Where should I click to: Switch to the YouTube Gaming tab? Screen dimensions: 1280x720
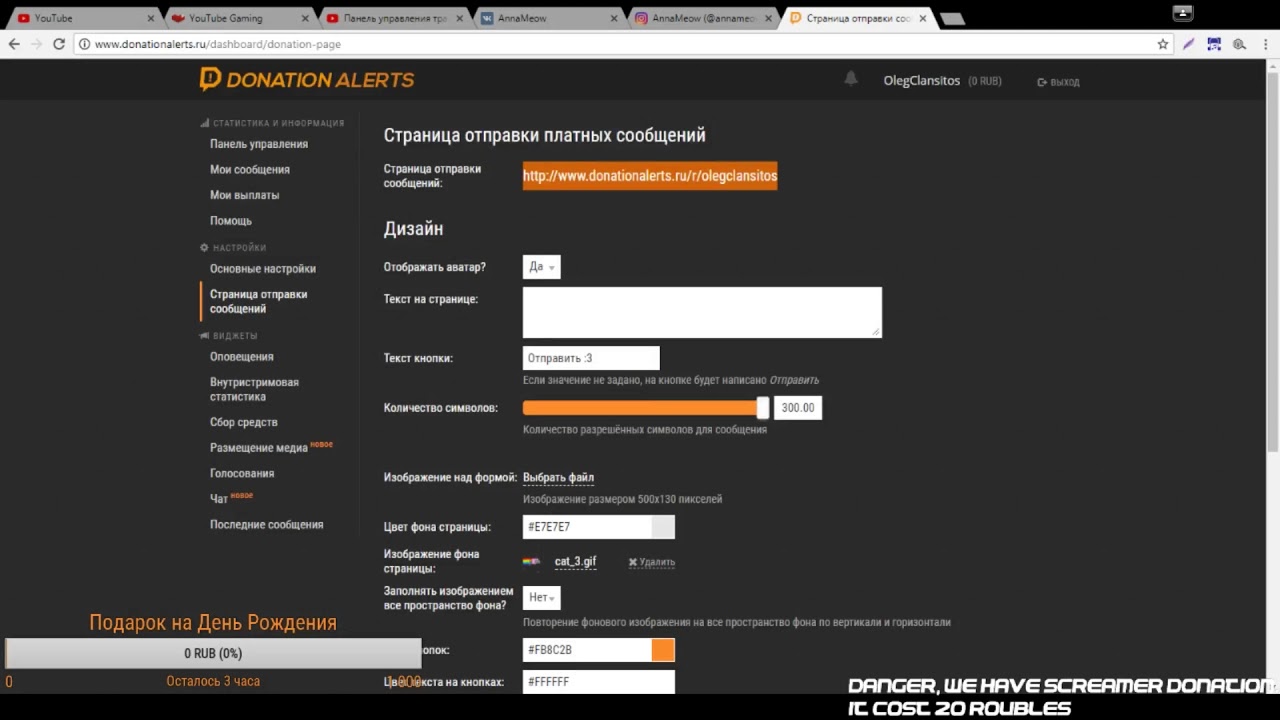[x=240, y=18]
